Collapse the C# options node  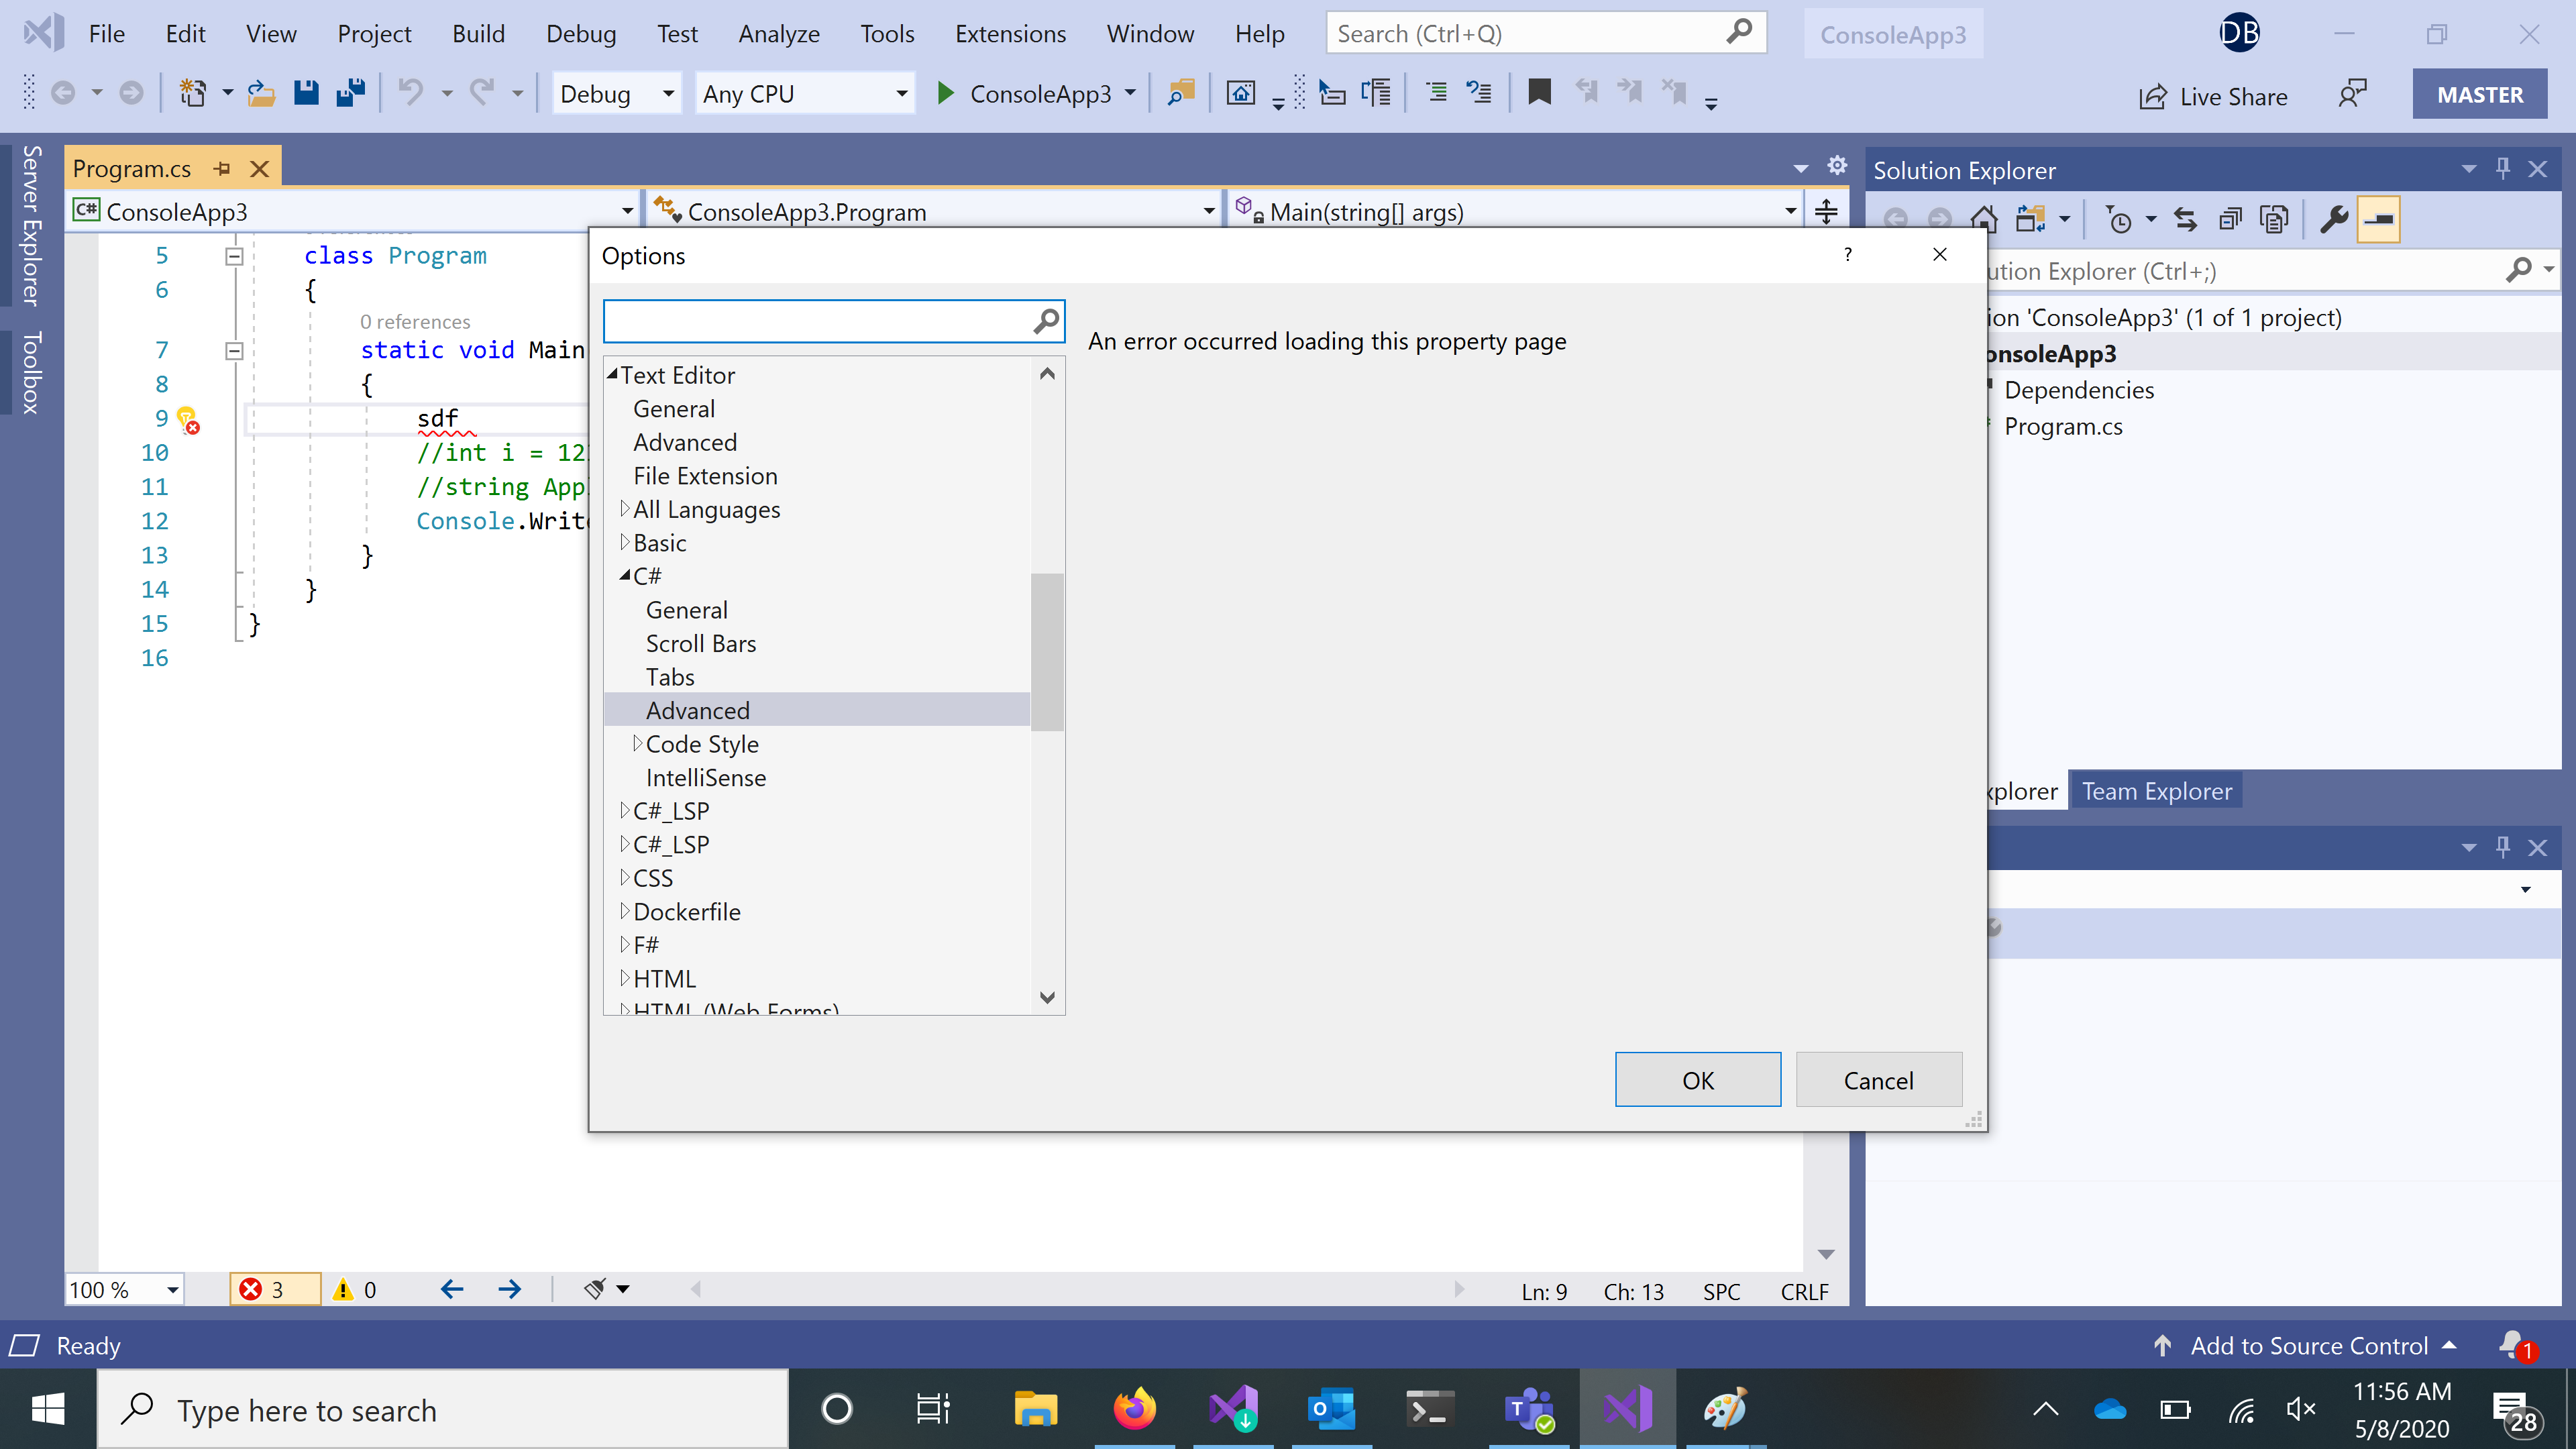coord(624,575)
